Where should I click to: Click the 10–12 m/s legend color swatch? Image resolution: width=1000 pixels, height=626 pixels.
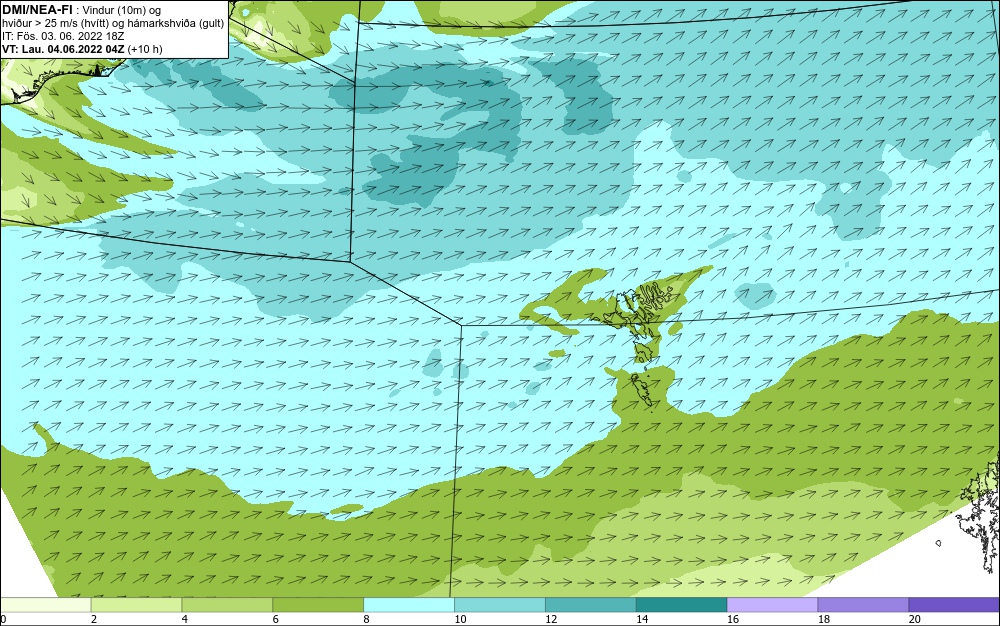pyautogui.click(x=500, y=605)
